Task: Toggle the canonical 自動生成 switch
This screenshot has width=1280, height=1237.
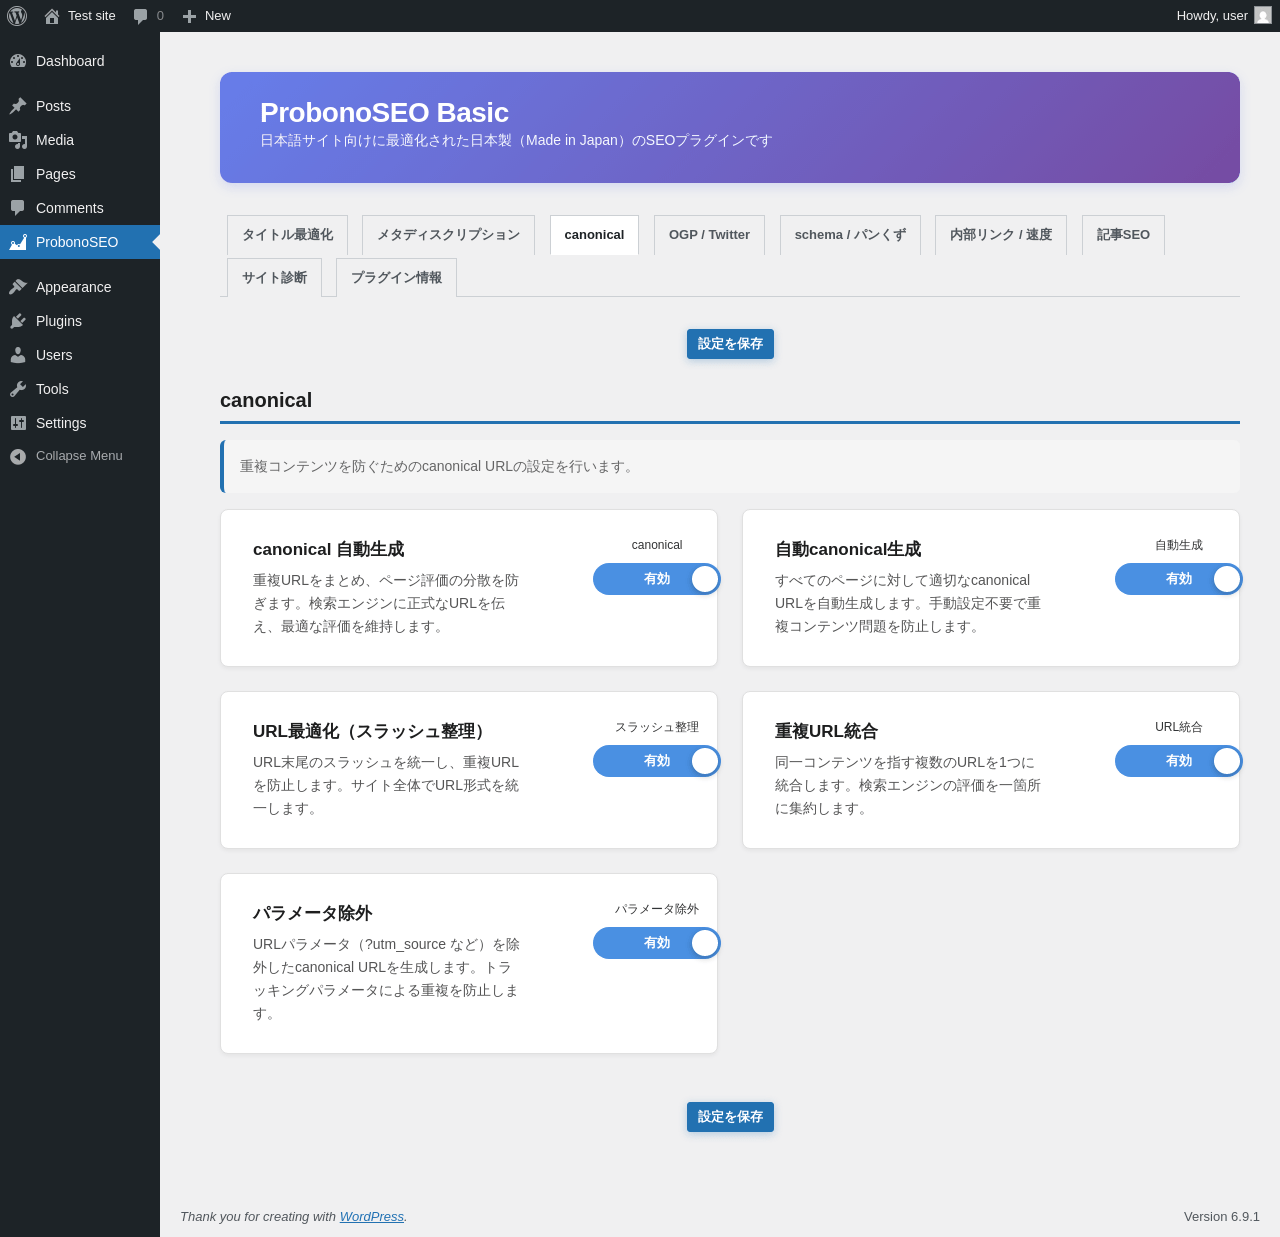Action: tap(657, 579)
